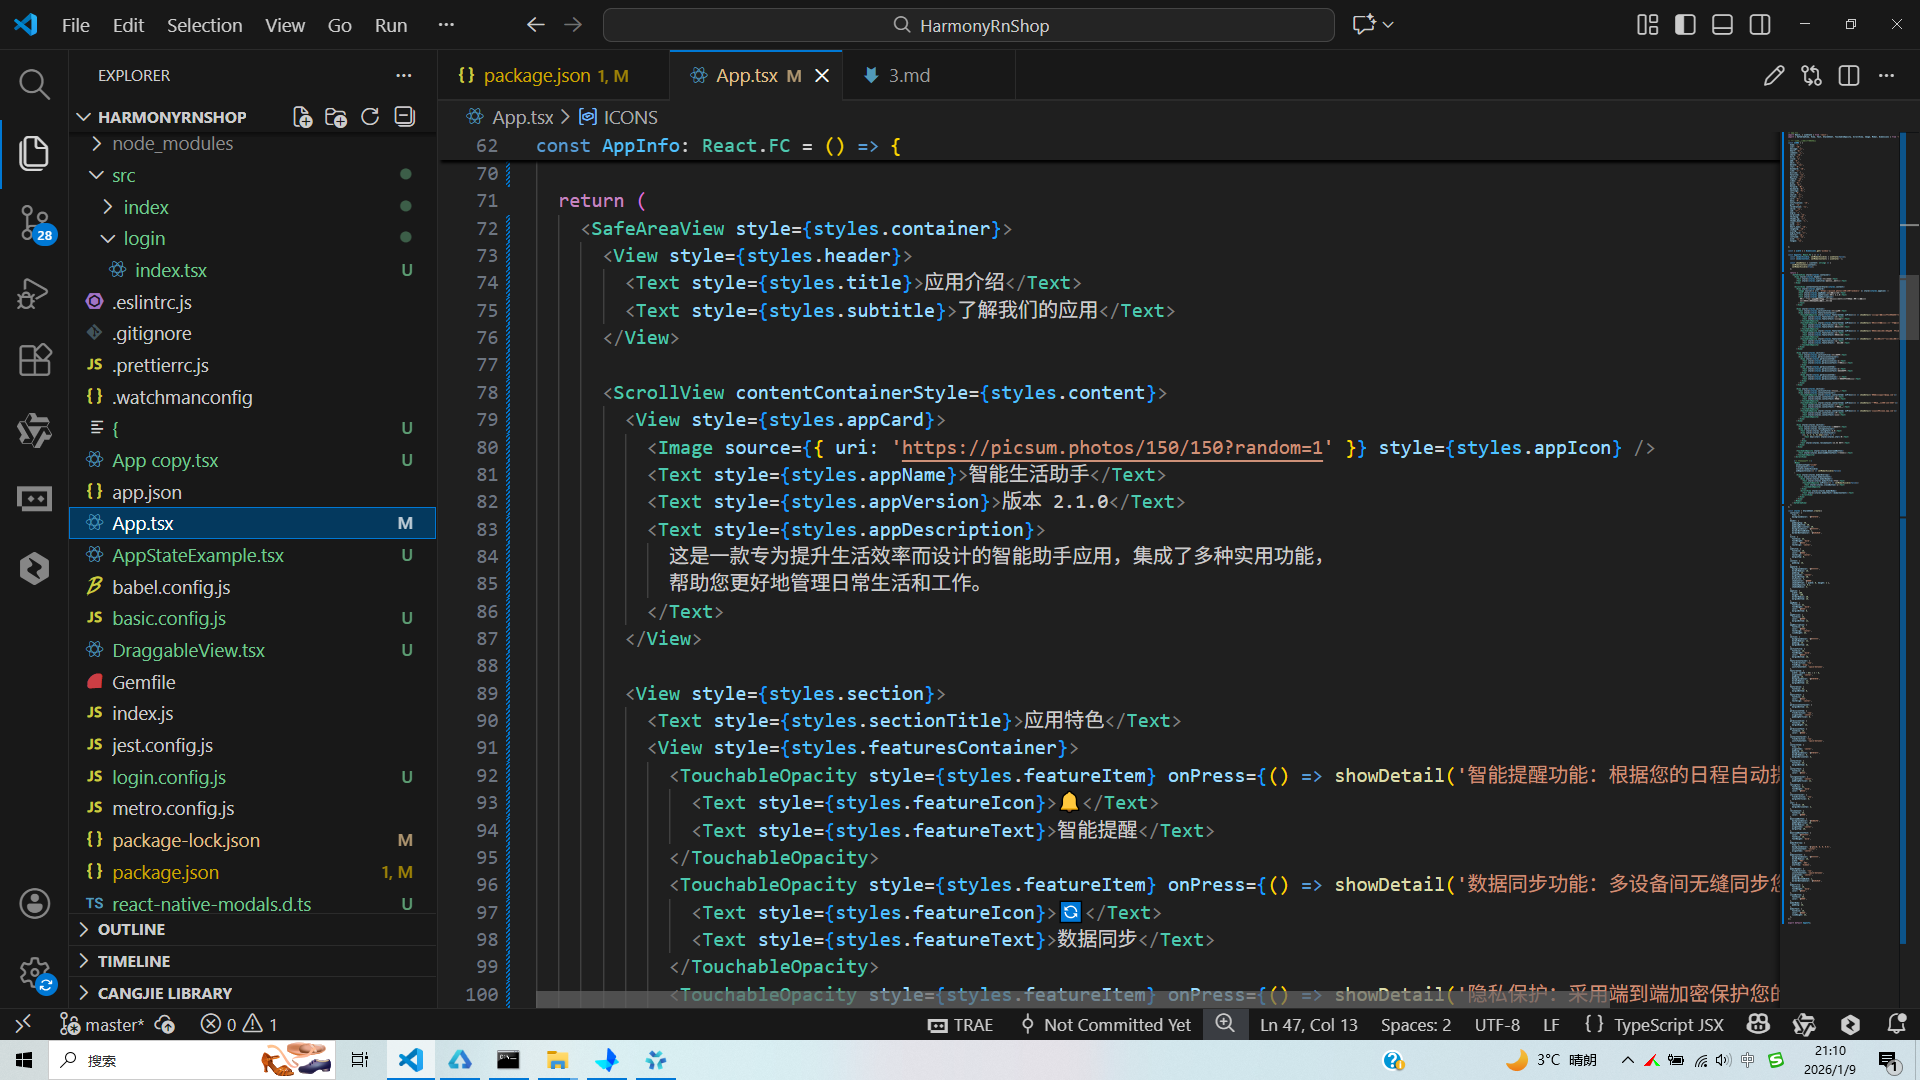The image size is (1920, 1080).
Task: Open Source Control view with 28 badge
Action: click(34, 222)
